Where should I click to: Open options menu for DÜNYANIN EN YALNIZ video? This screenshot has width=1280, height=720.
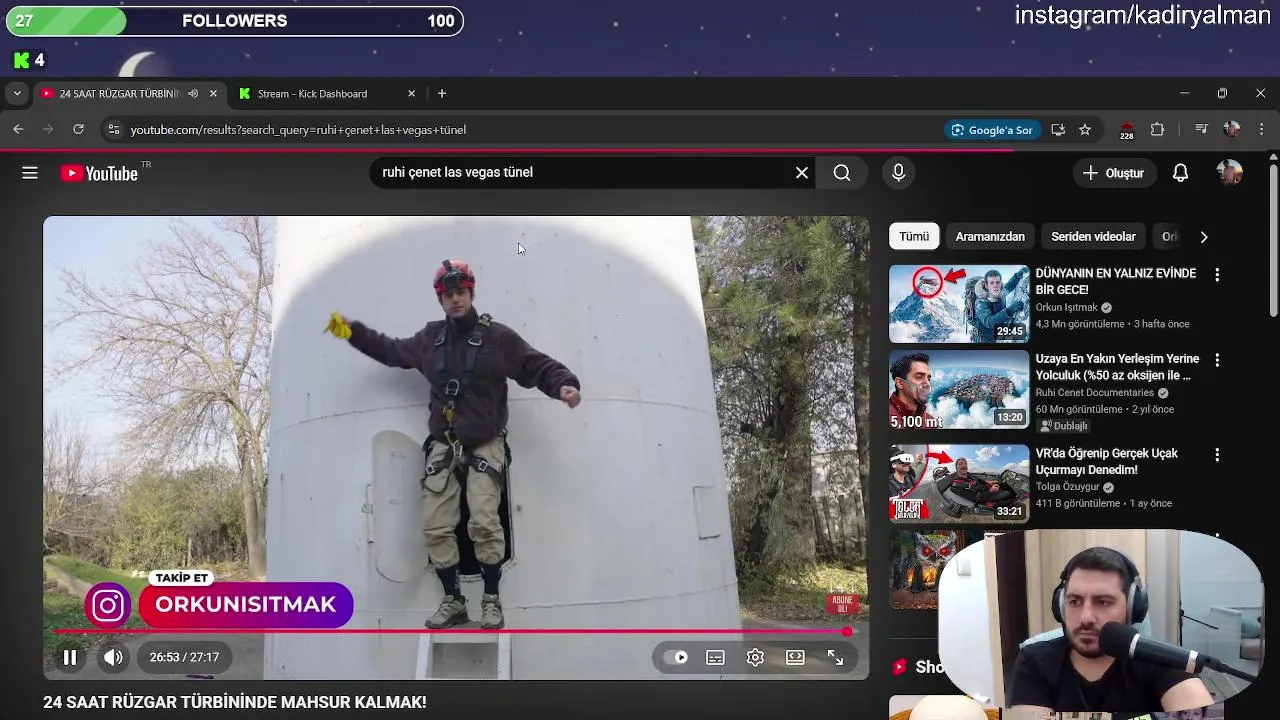[1217, 274]
